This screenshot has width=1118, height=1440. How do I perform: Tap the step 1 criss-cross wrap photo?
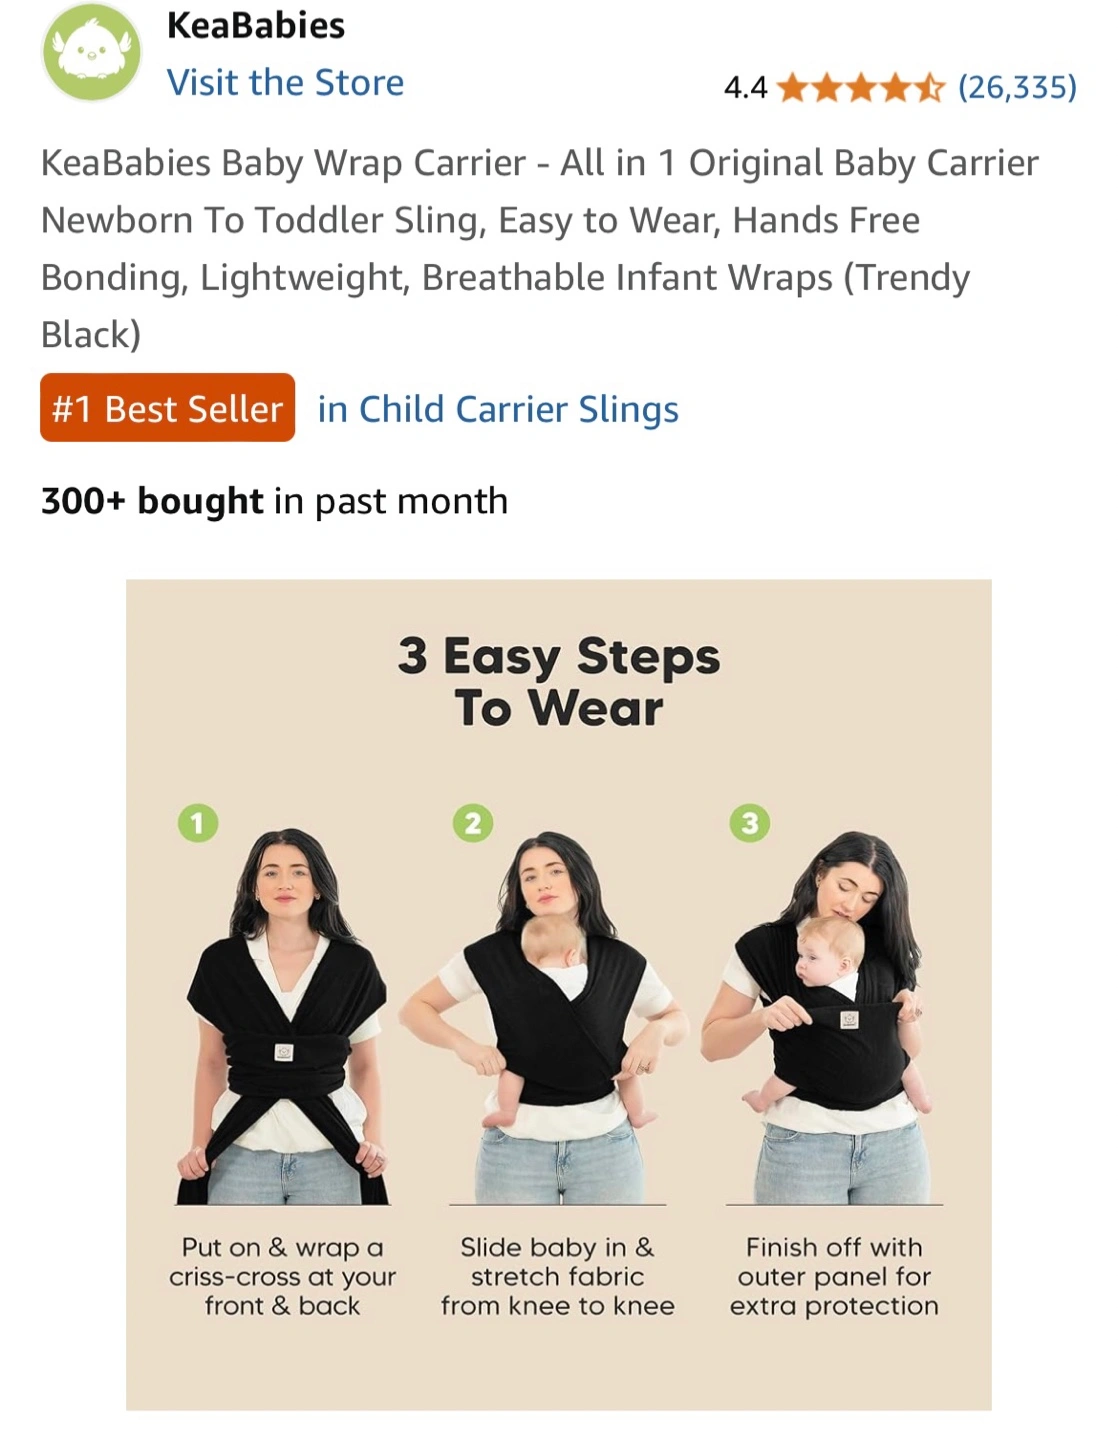pos(283,1016)
